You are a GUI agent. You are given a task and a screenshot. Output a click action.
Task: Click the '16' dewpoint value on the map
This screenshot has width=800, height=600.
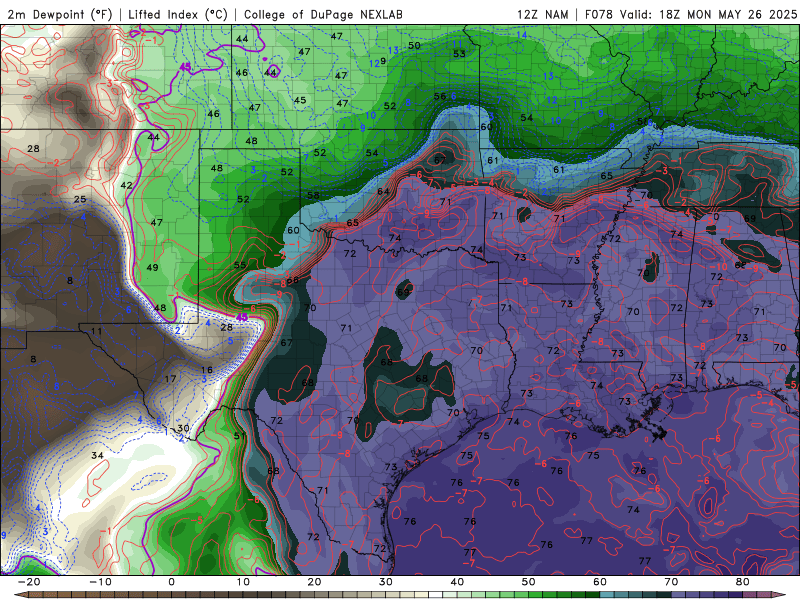[207, 370]
